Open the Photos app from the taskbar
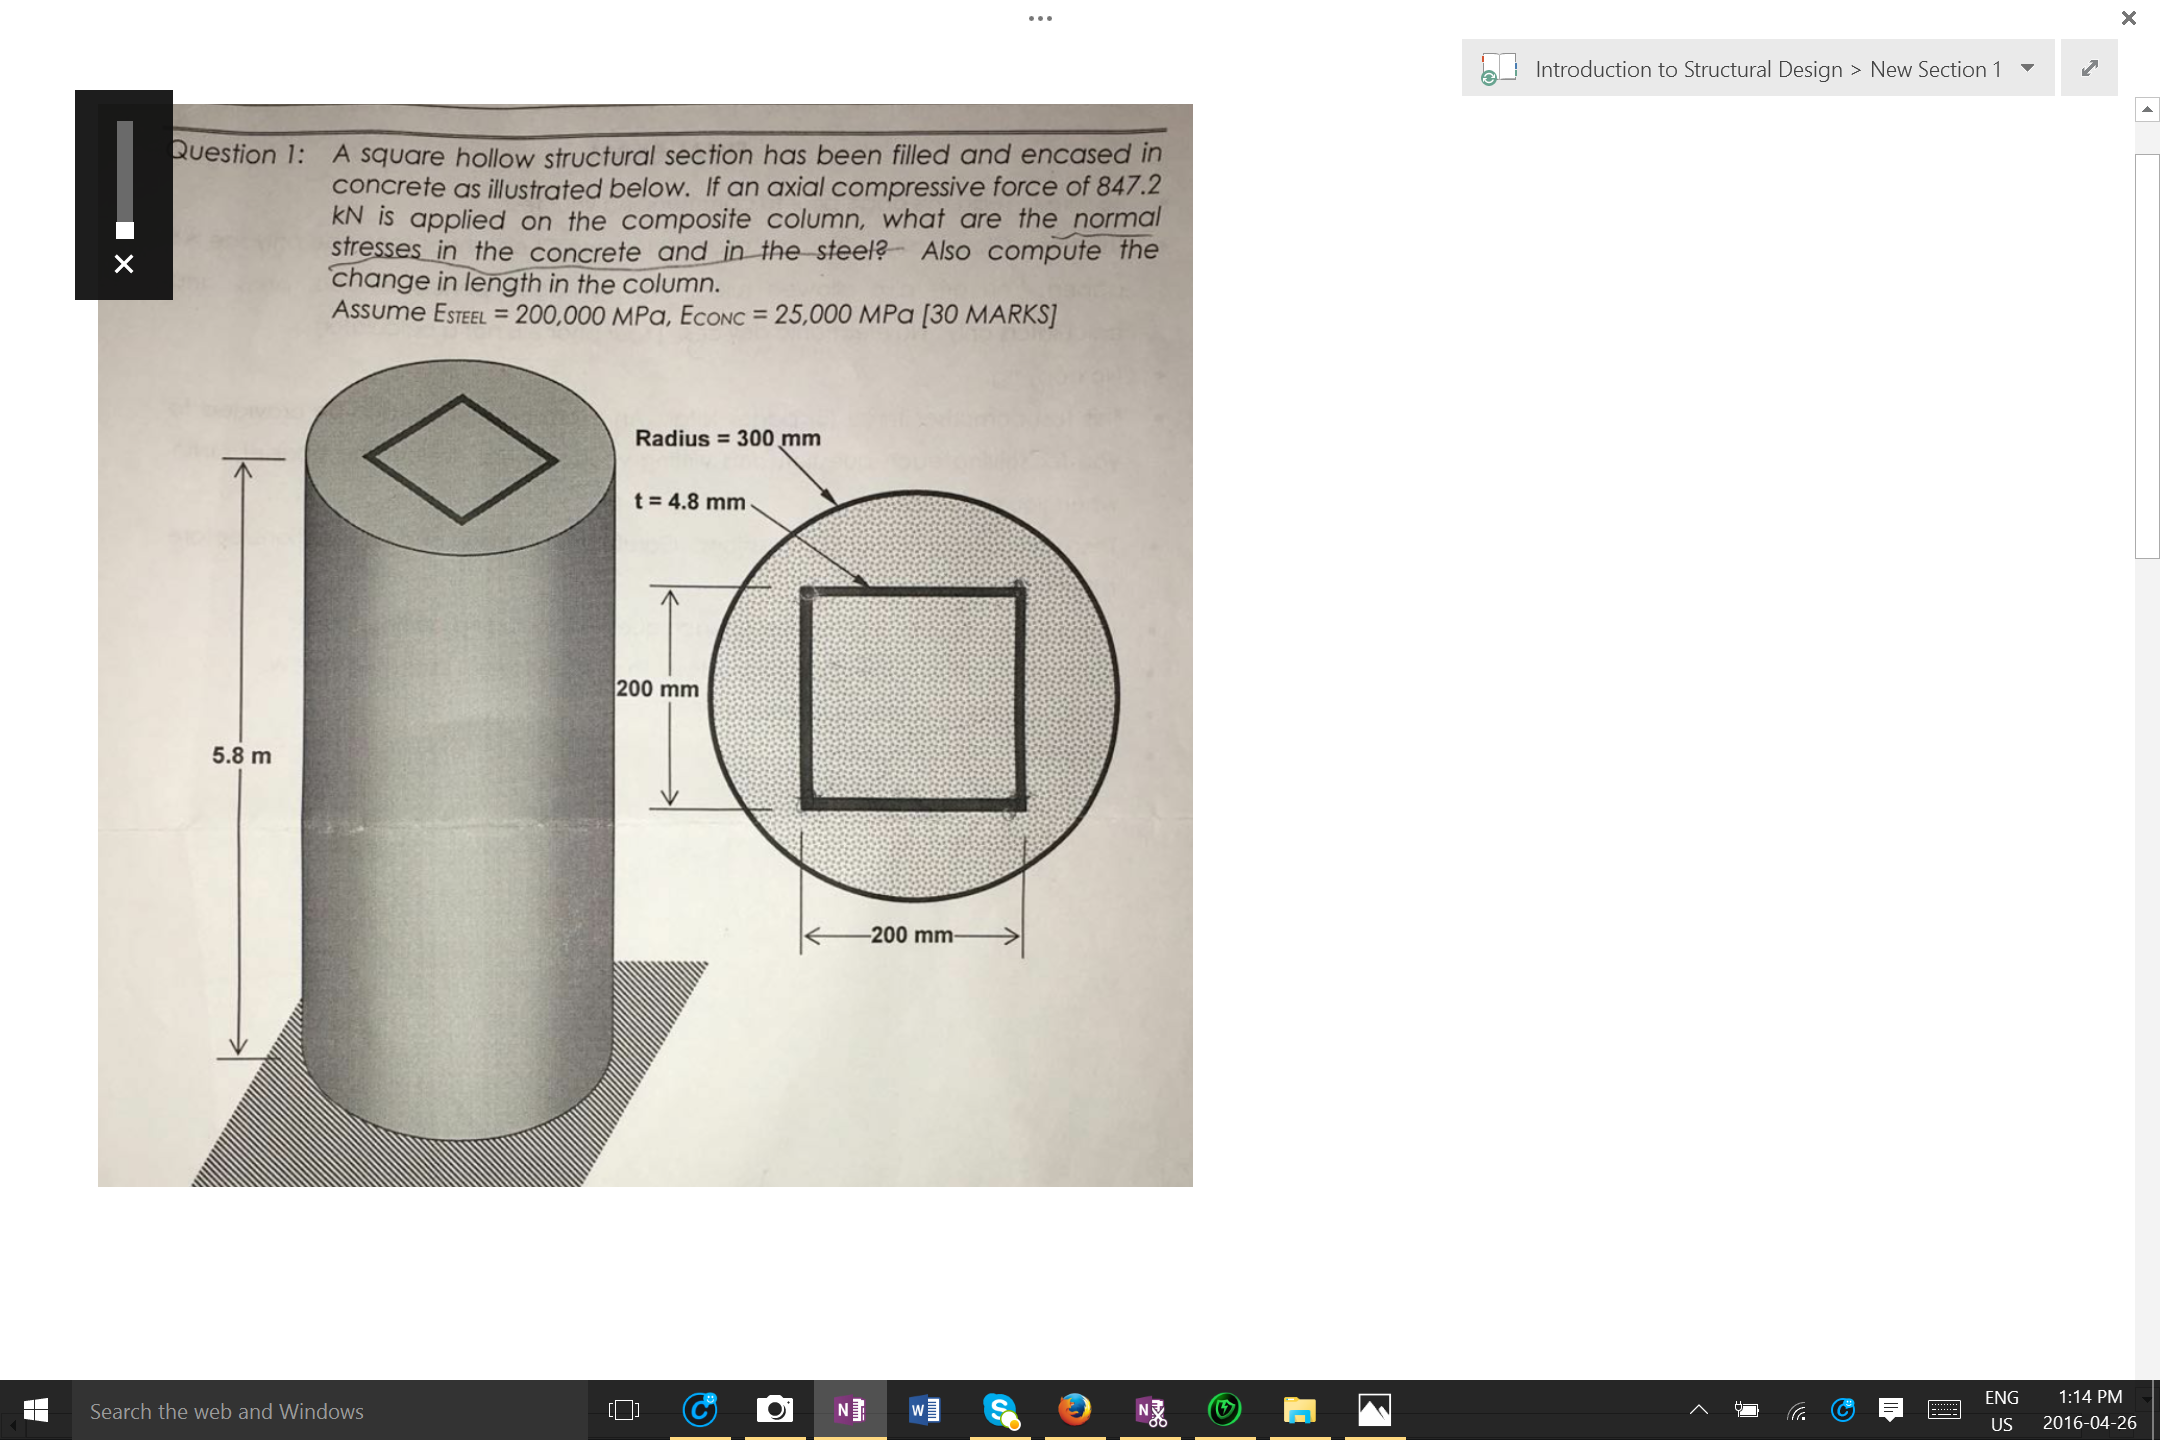The height and width of the screenshot is (1440, 2160). (1374, 1410)
